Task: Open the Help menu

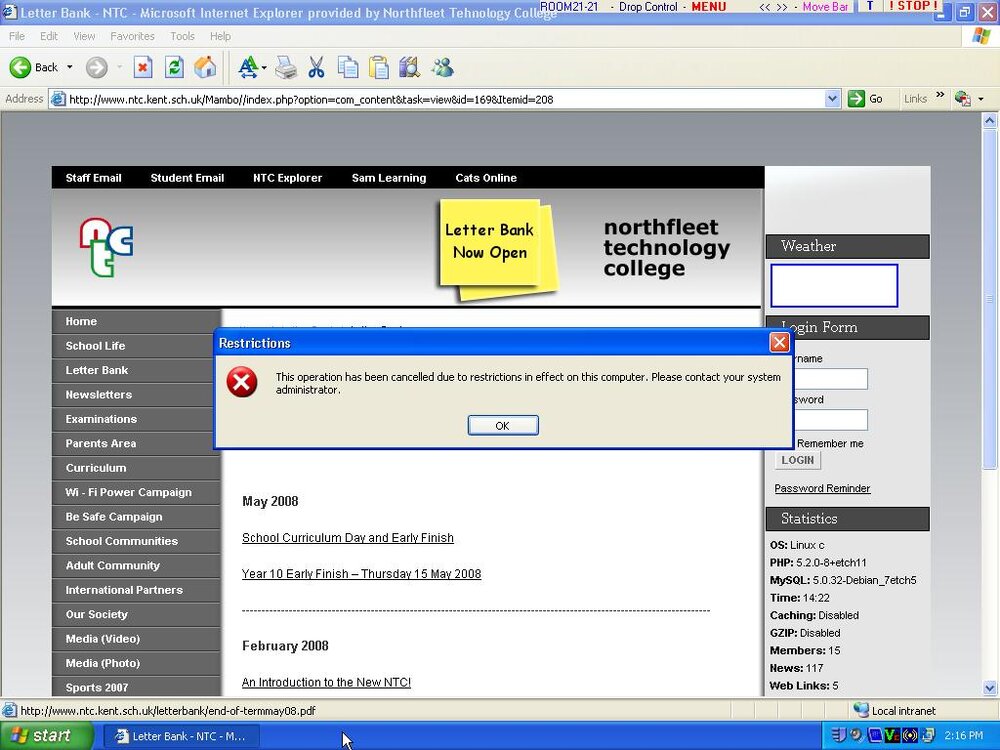Action: [220, 36]
